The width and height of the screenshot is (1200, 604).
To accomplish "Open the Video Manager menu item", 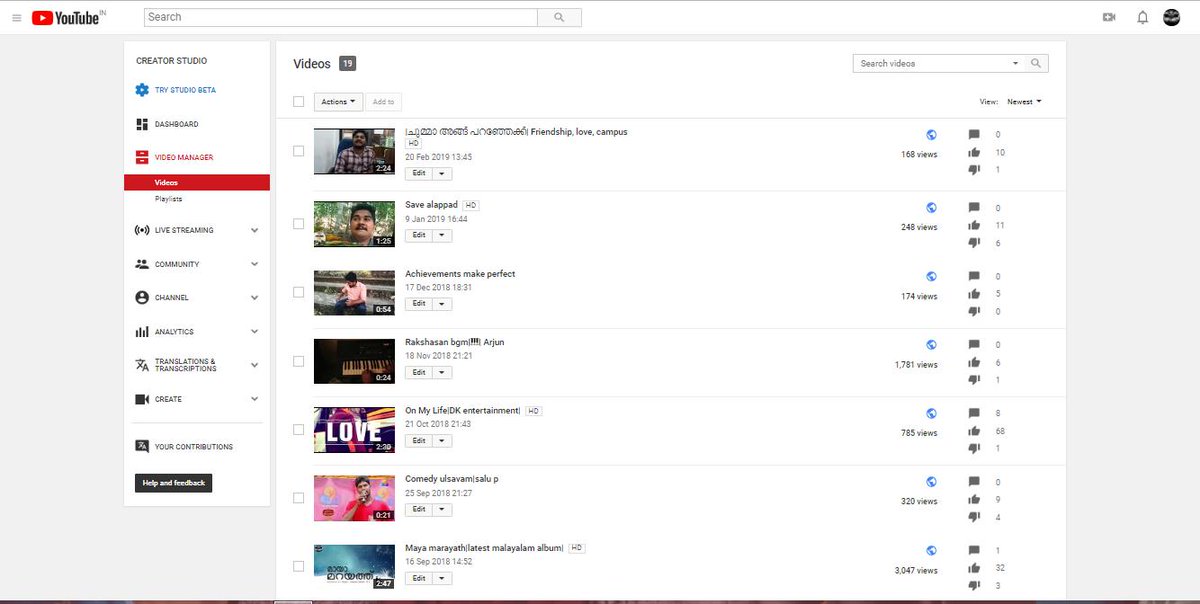I will (x=184, y=157).
